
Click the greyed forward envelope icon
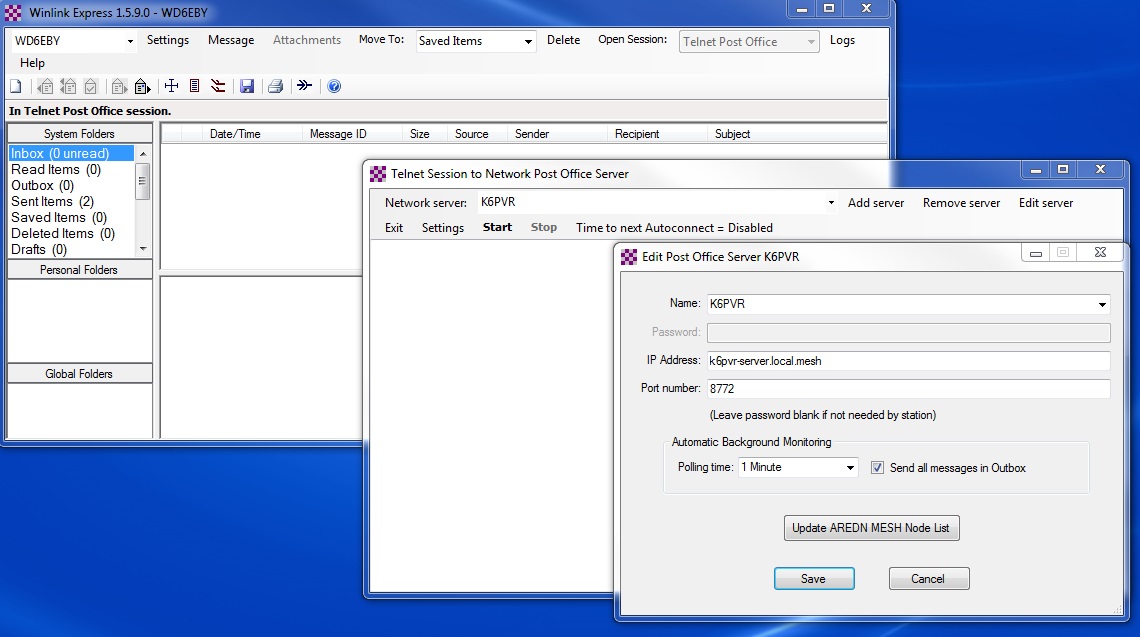pyautogui.click(x=119, y=87)
